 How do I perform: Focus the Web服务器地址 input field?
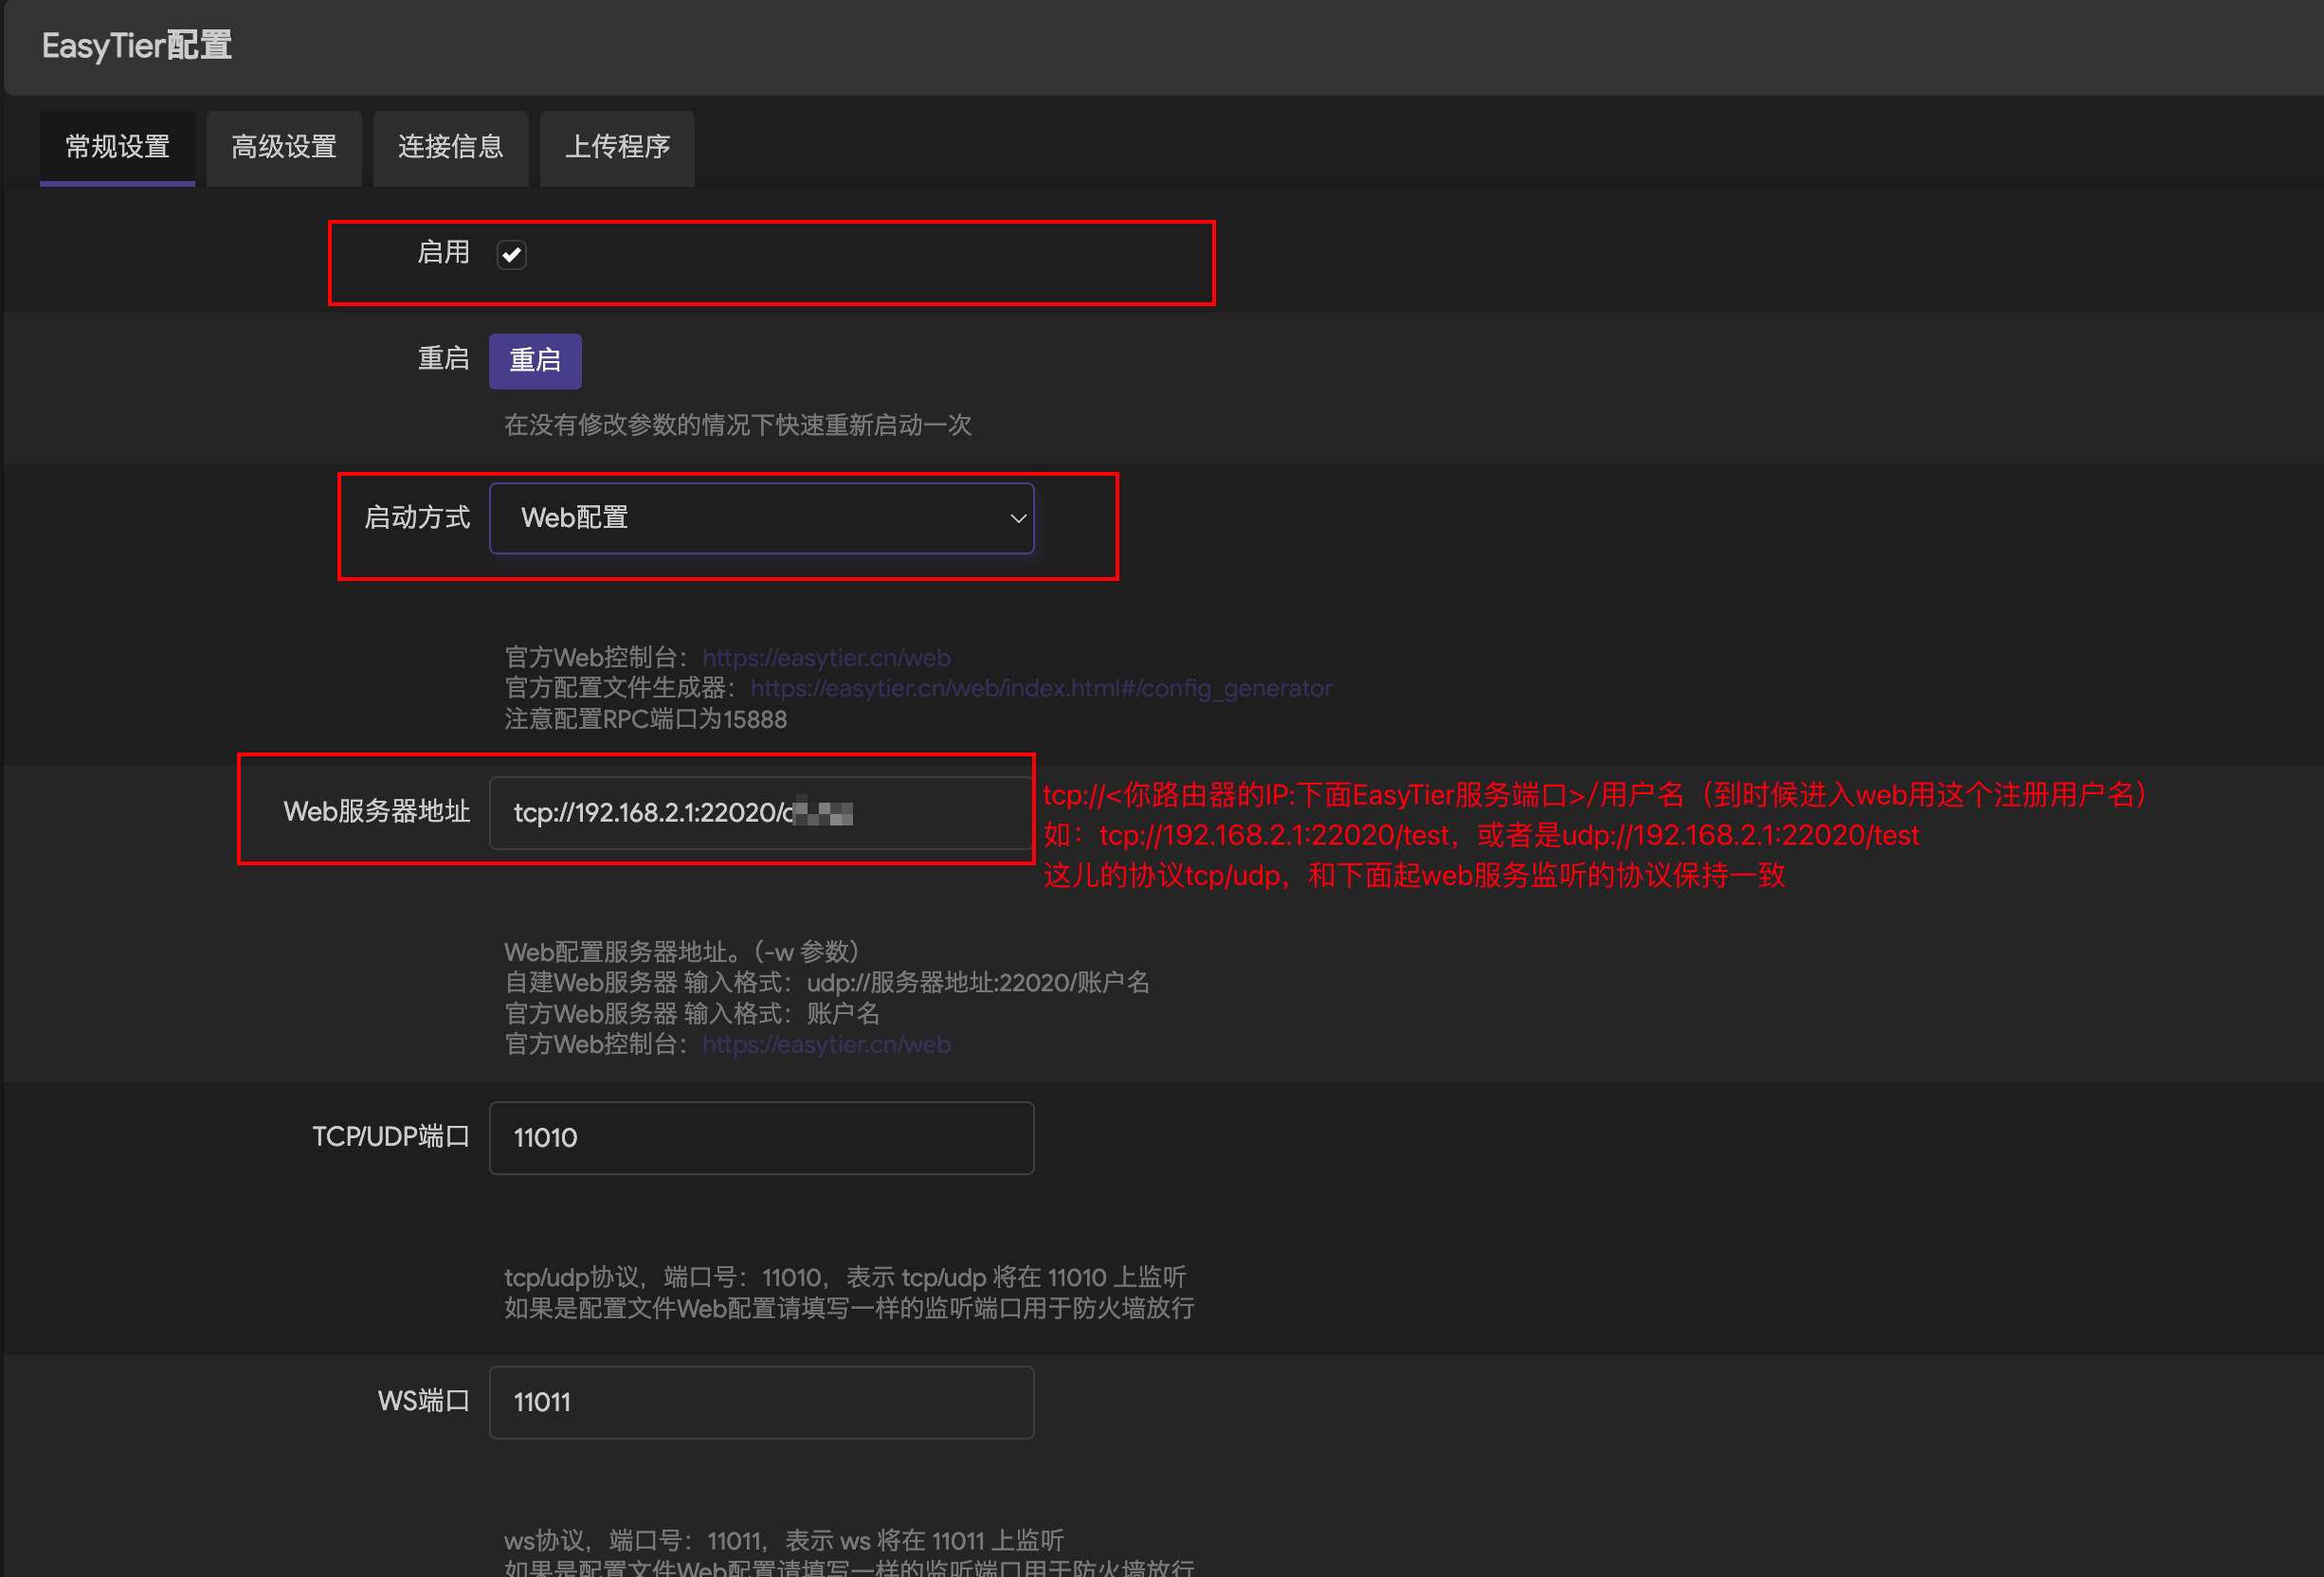pyautogui.click(x=761, y=812)
